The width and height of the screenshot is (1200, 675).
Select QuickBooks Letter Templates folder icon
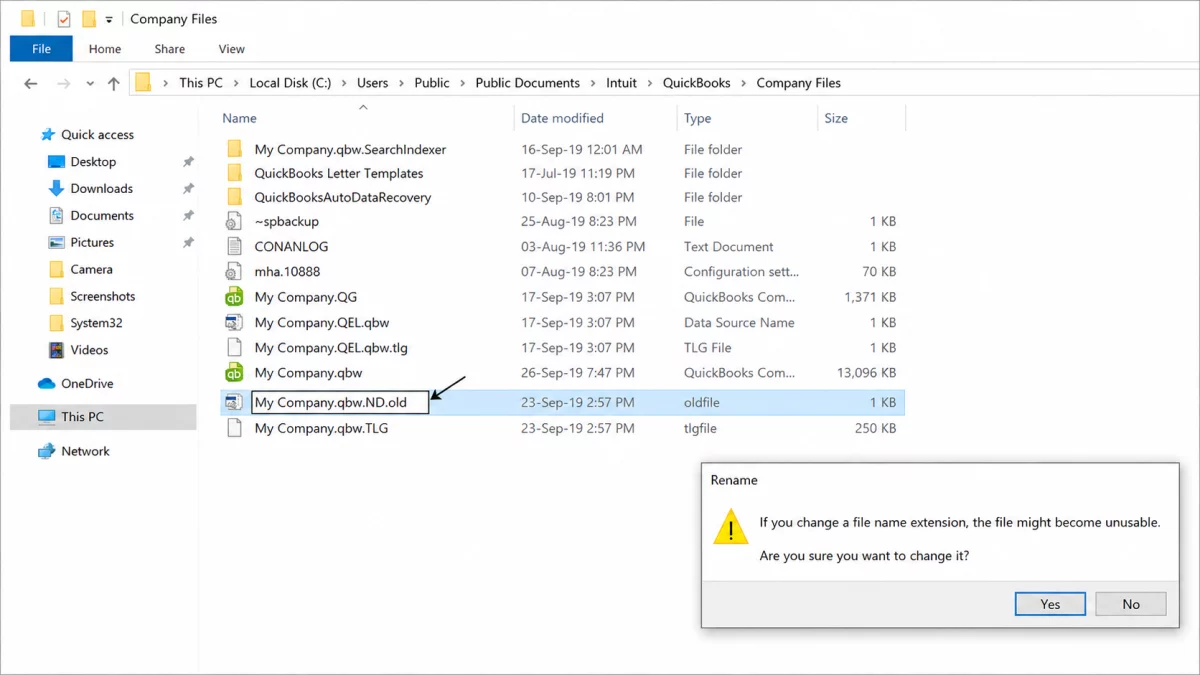234,173
